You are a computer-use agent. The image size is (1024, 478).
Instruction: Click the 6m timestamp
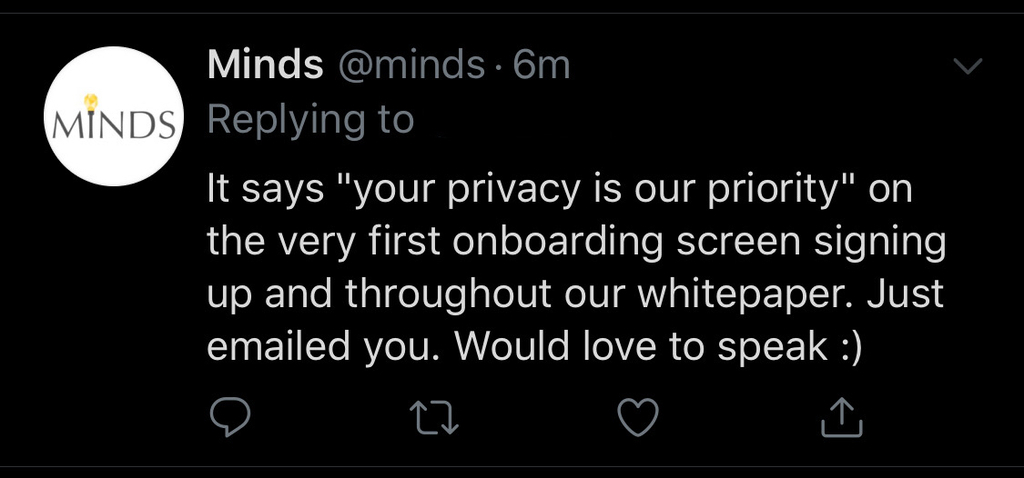tap(540, 66)
